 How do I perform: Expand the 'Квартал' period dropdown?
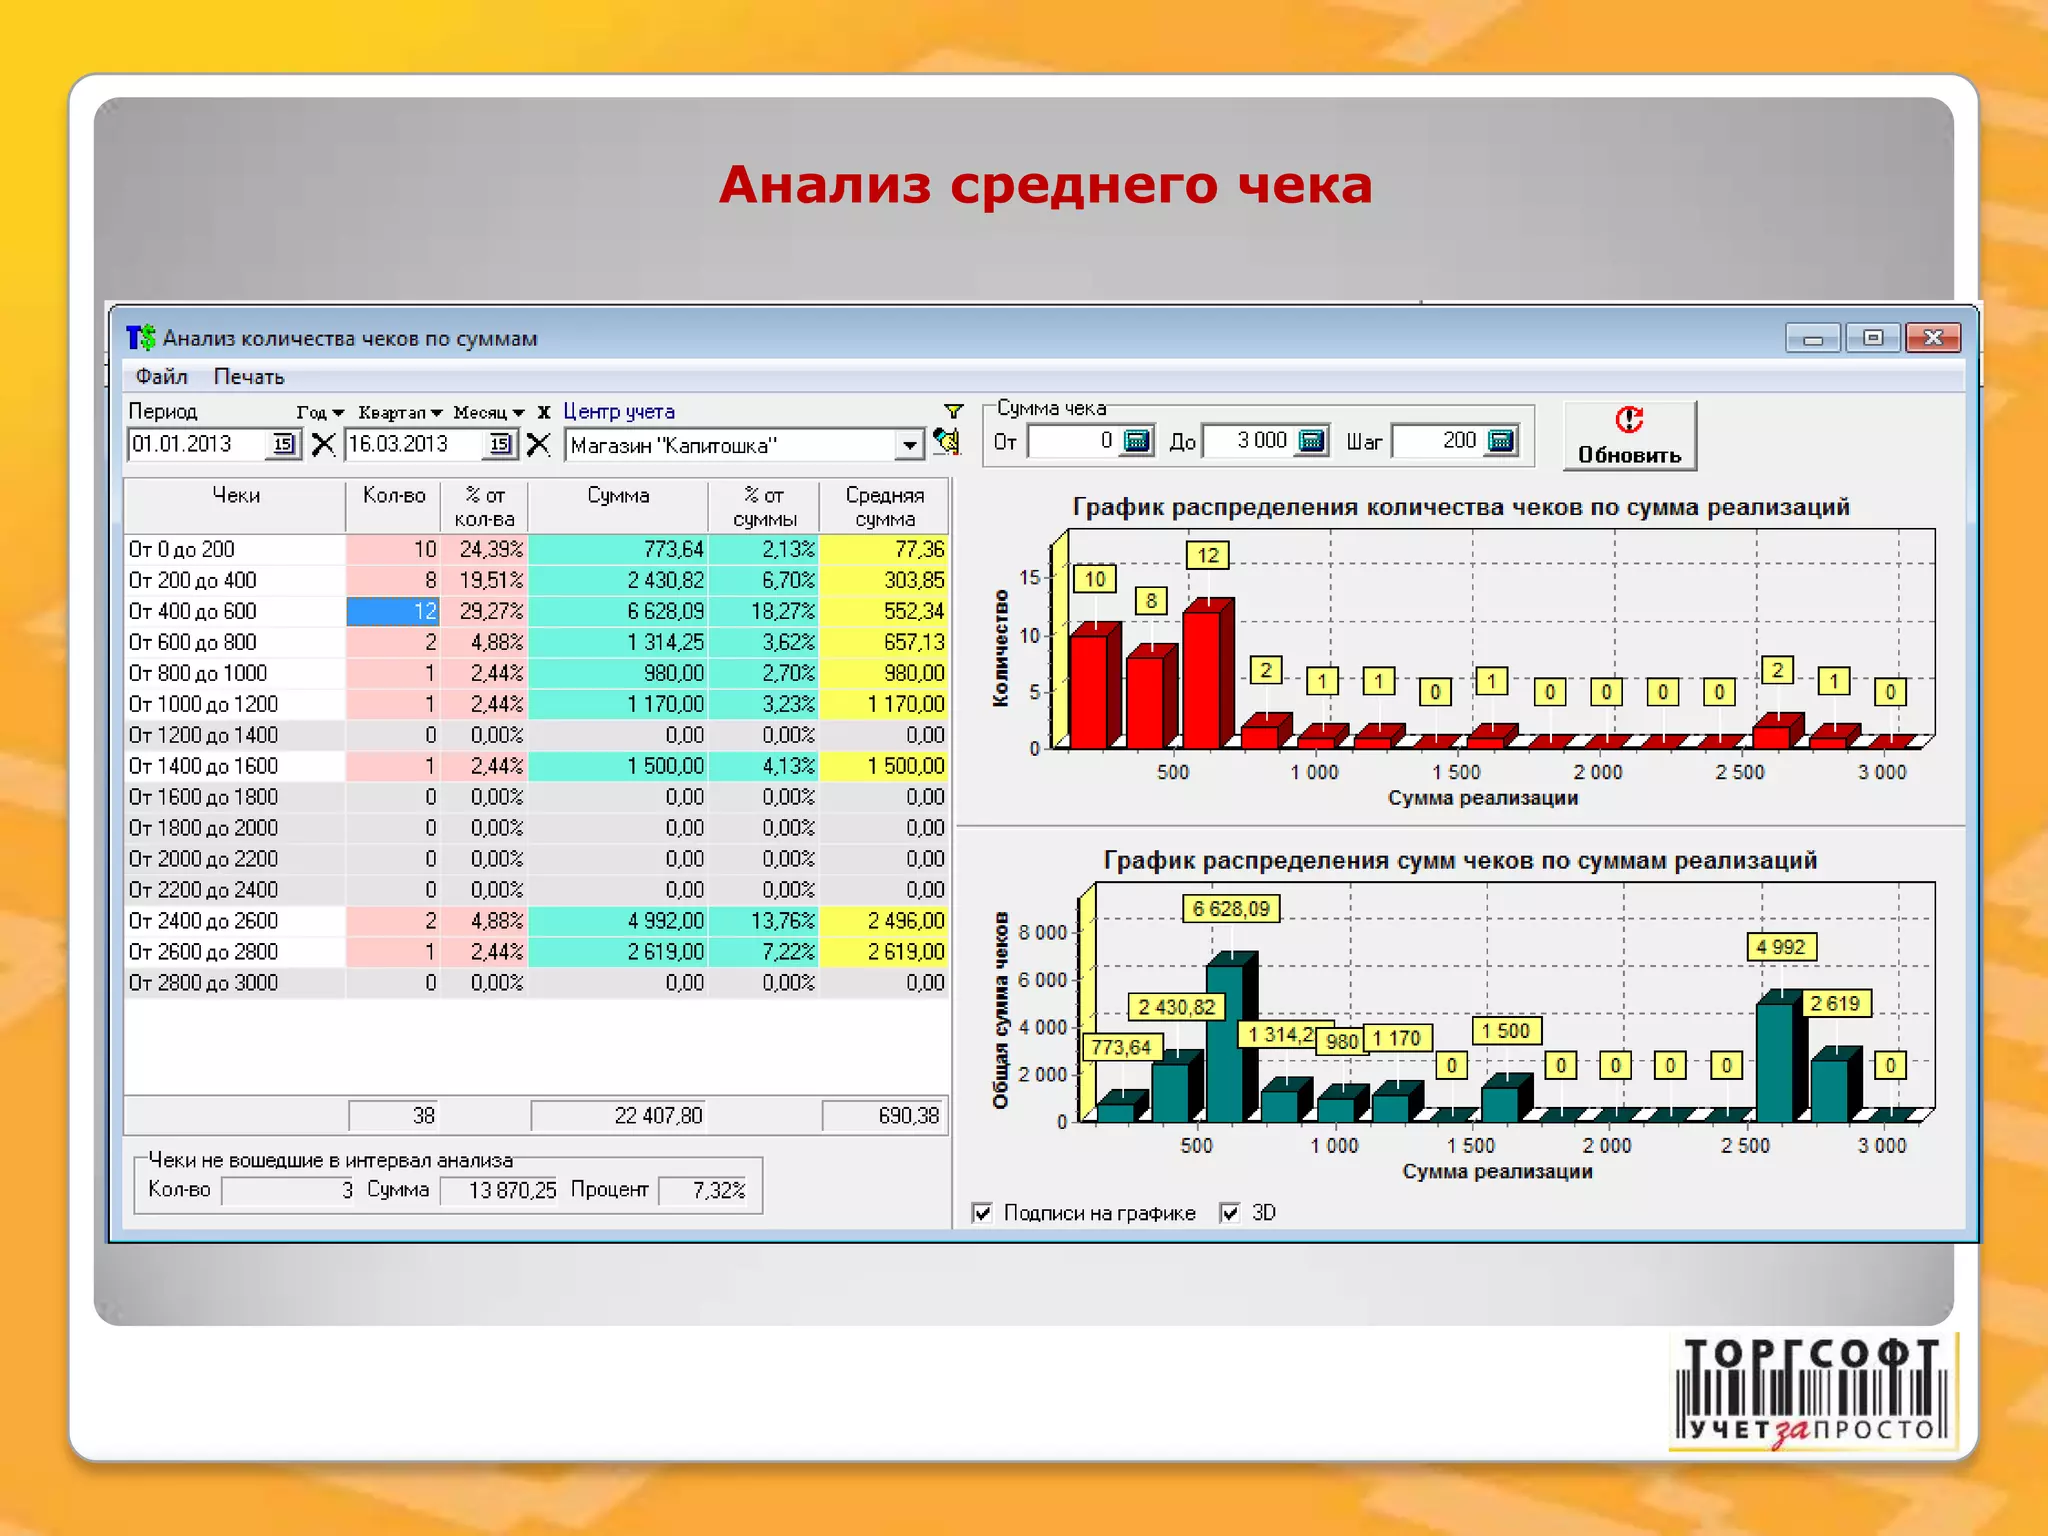point(400,413)
